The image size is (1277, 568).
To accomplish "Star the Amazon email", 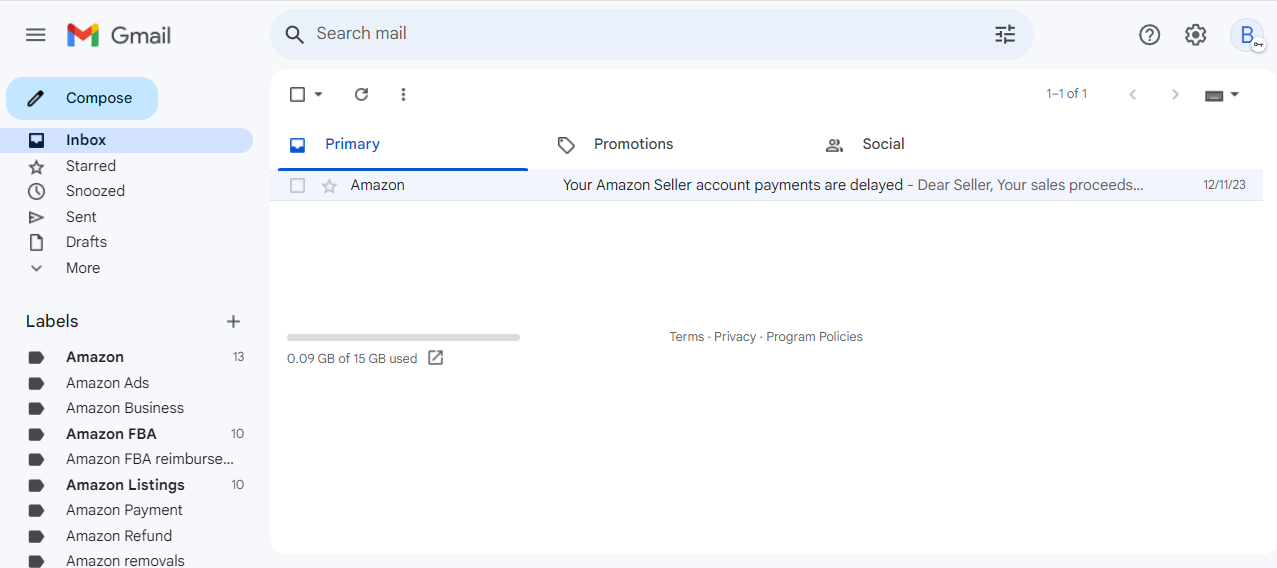I will pos(329,185).
